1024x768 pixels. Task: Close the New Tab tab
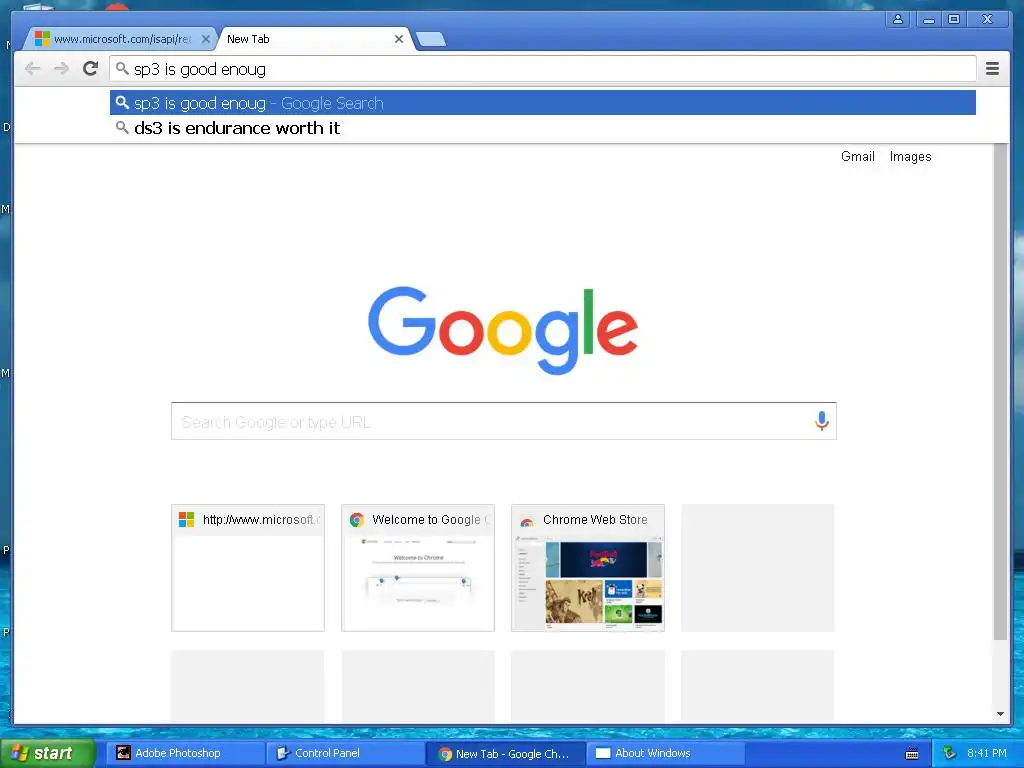(398, 39)
